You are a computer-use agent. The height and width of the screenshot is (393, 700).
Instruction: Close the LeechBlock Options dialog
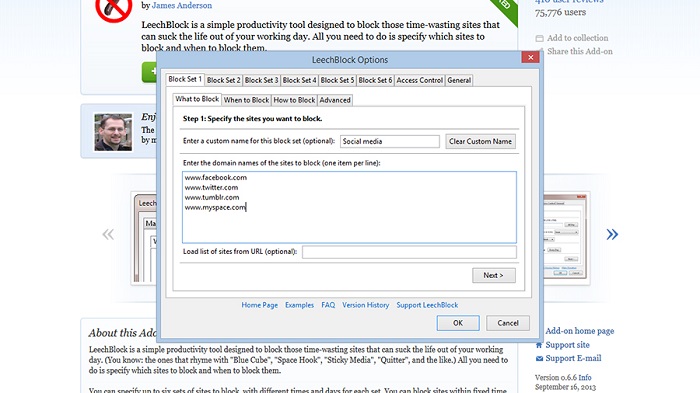click(x=530, y=57)
